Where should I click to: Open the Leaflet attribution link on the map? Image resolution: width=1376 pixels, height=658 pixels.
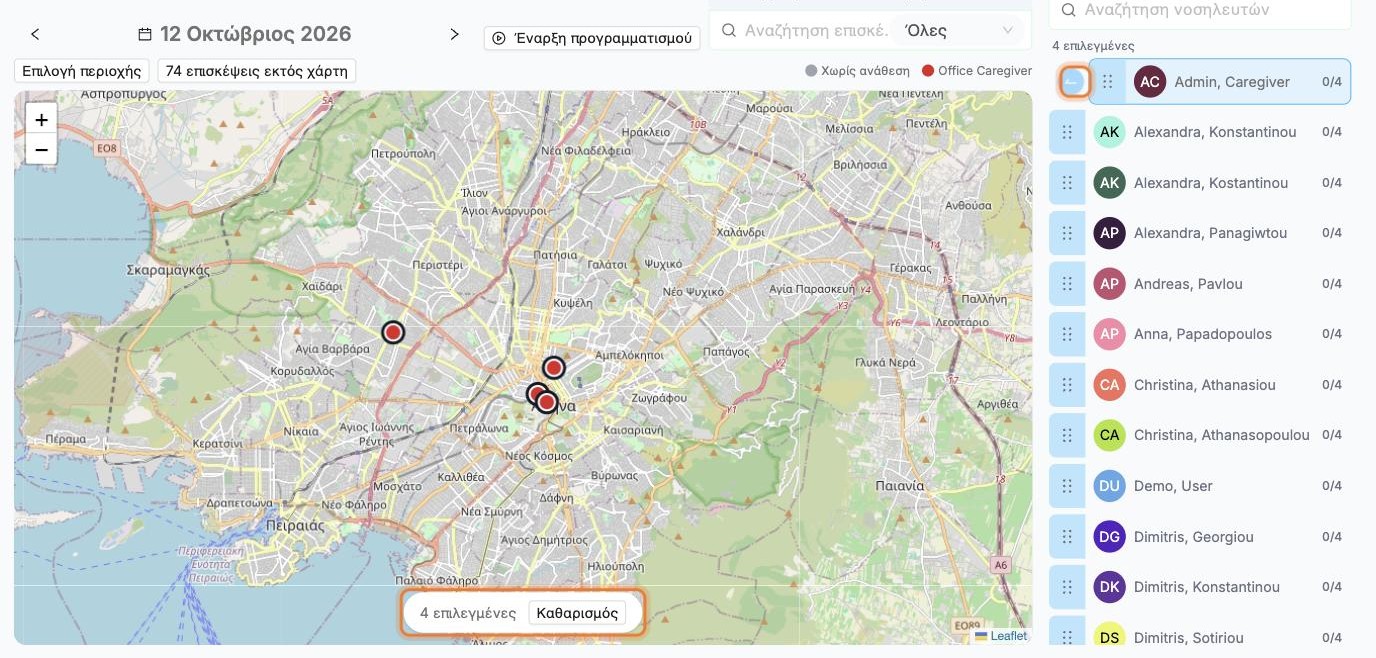[x=1001, y=636]
